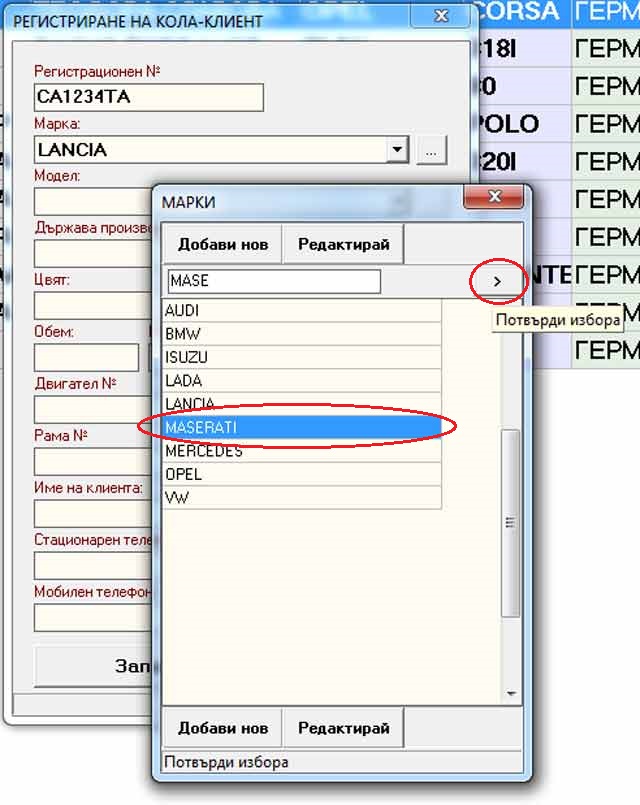Select MERCEDES in the brand list

(x=302, y=451)
